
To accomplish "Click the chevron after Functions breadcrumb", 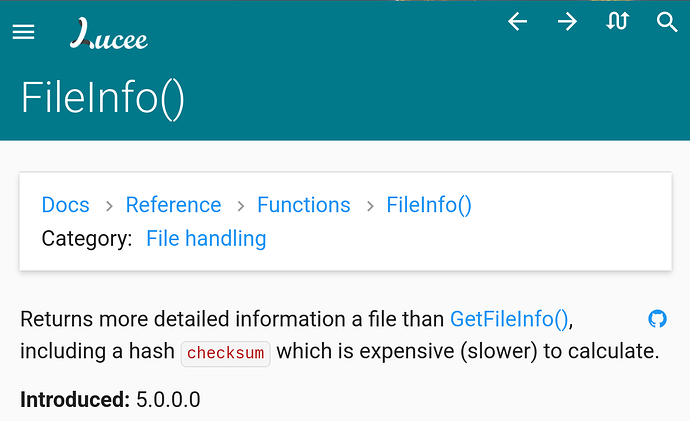I will tap(370, 205).
